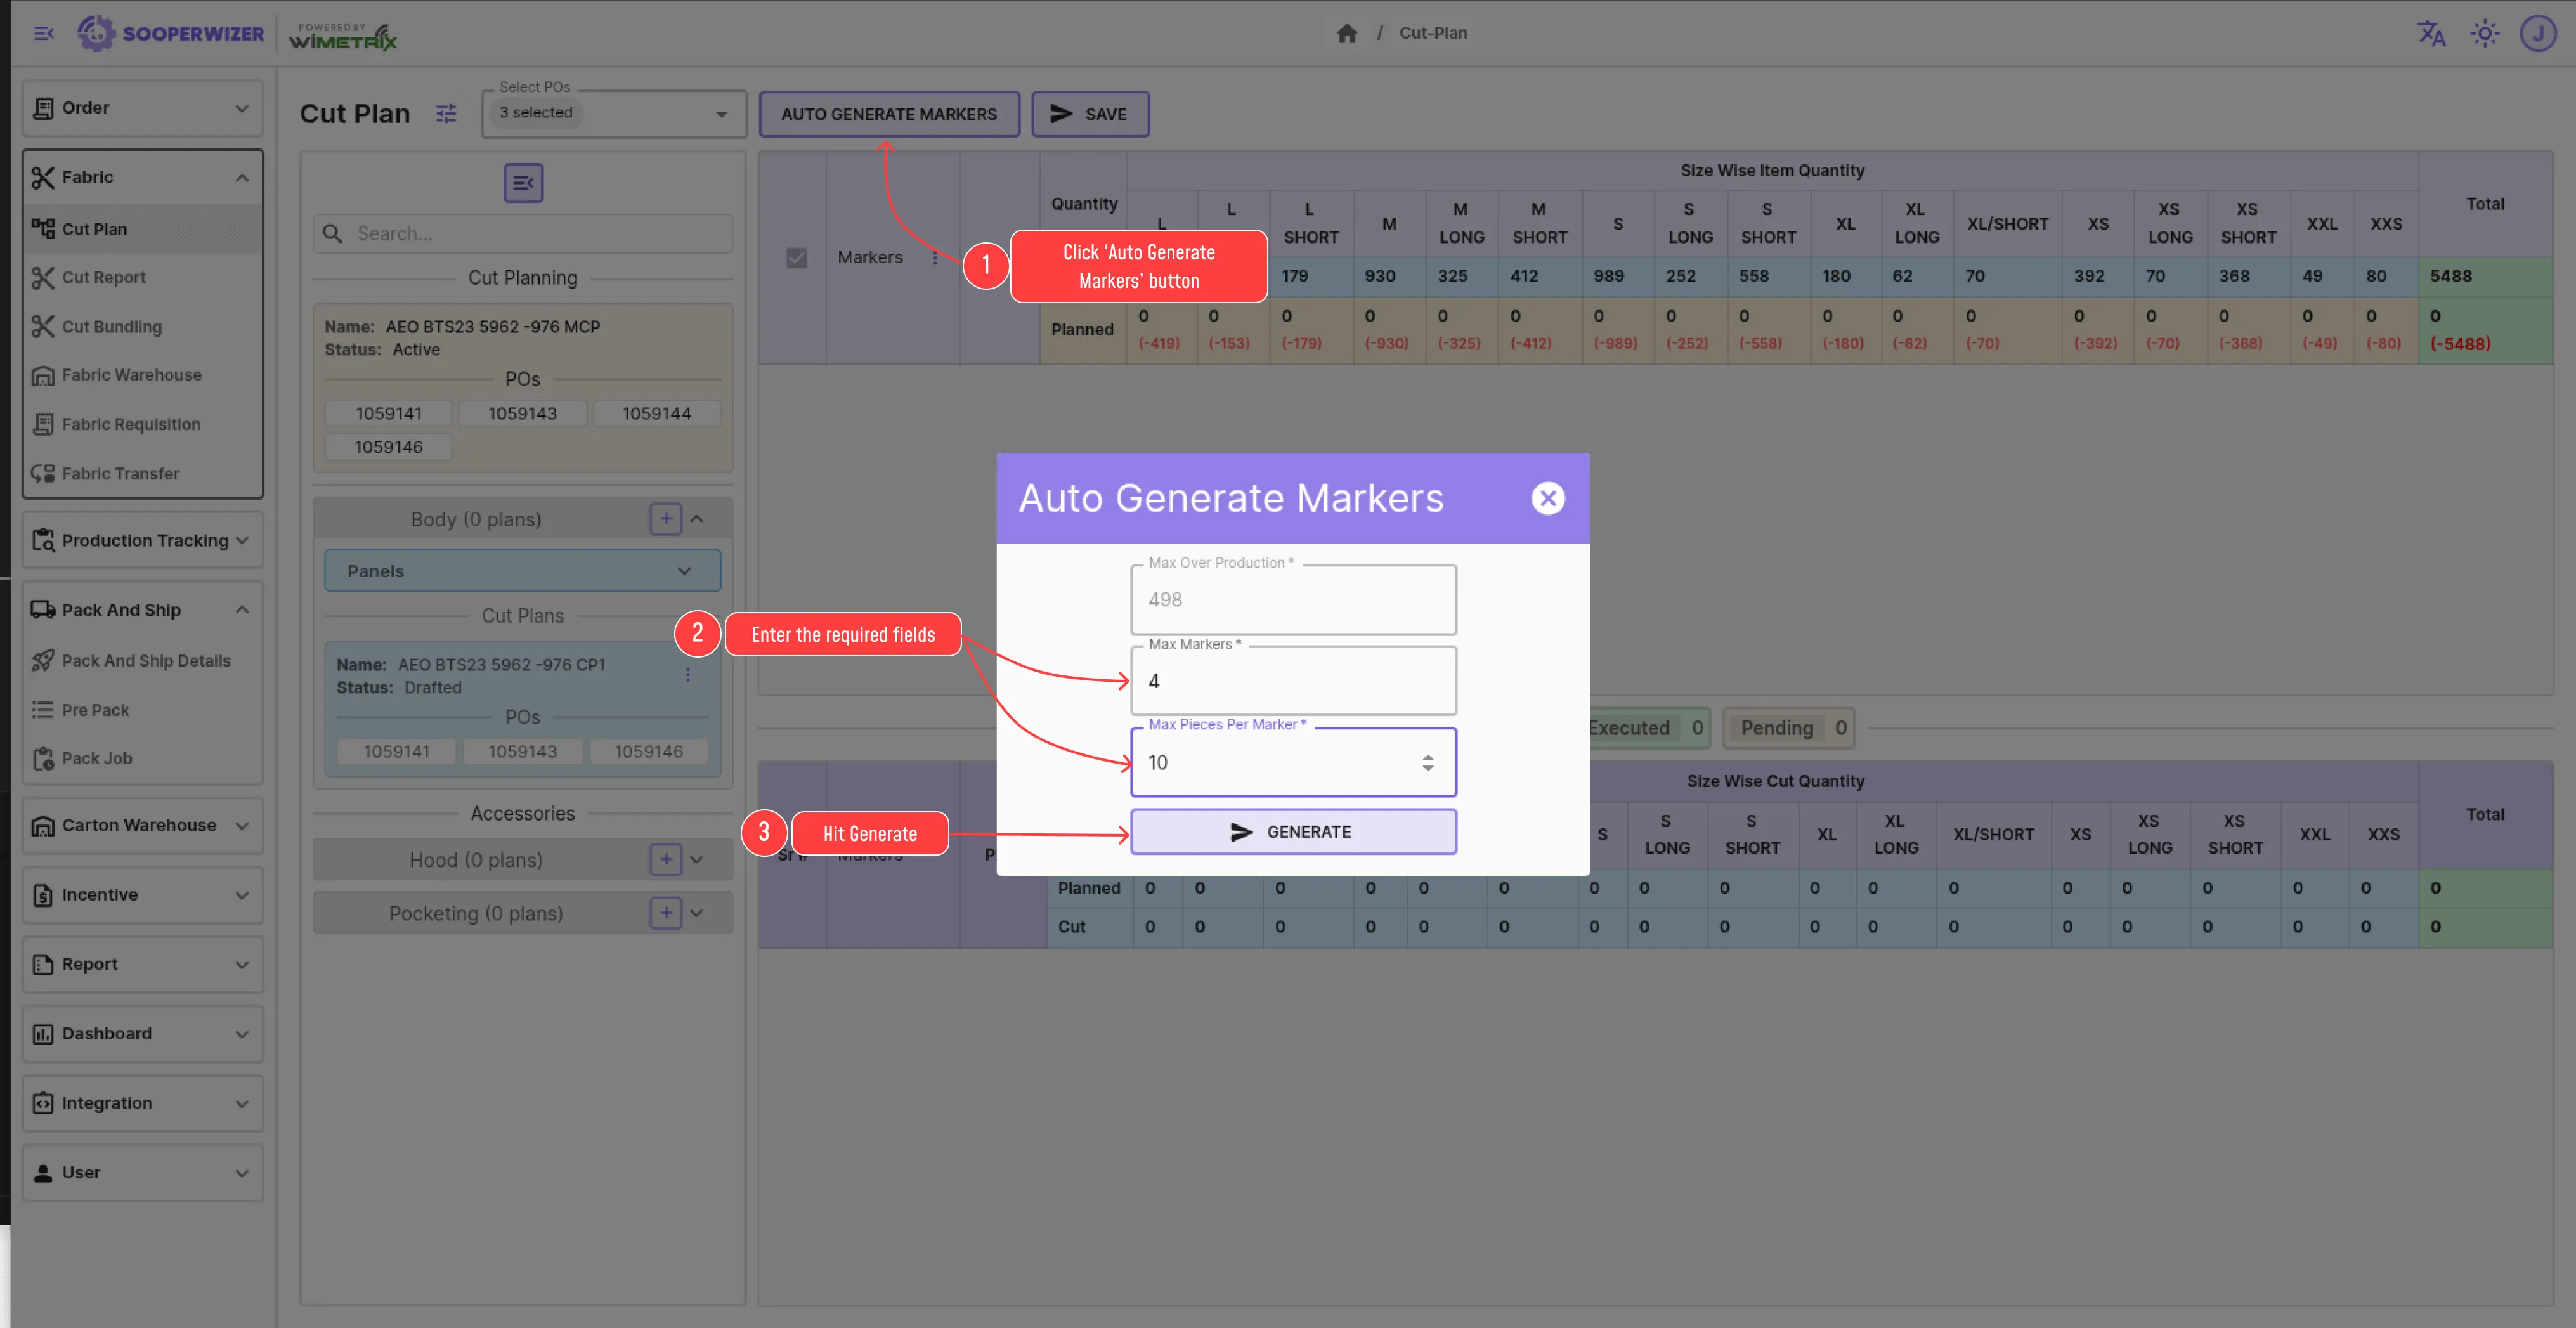Click the collapse list icon above the search bar

click(x=522, y=183)
